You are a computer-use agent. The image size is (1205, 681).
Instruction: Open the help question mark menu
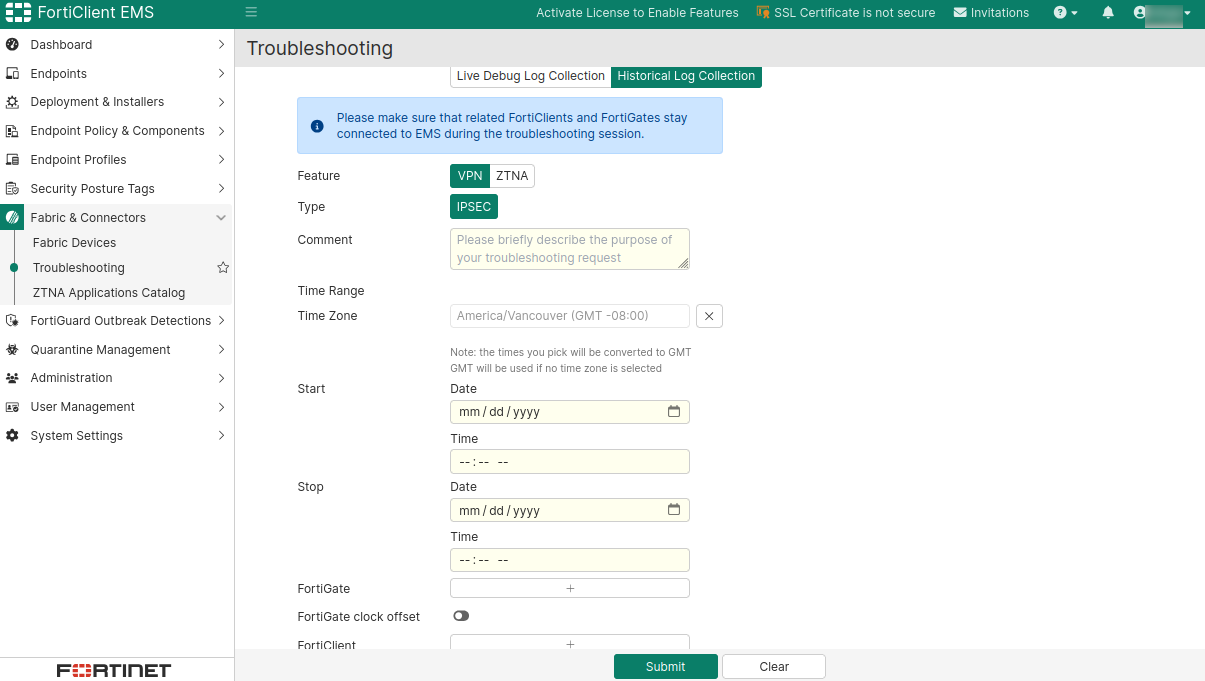coord(1060,13)
